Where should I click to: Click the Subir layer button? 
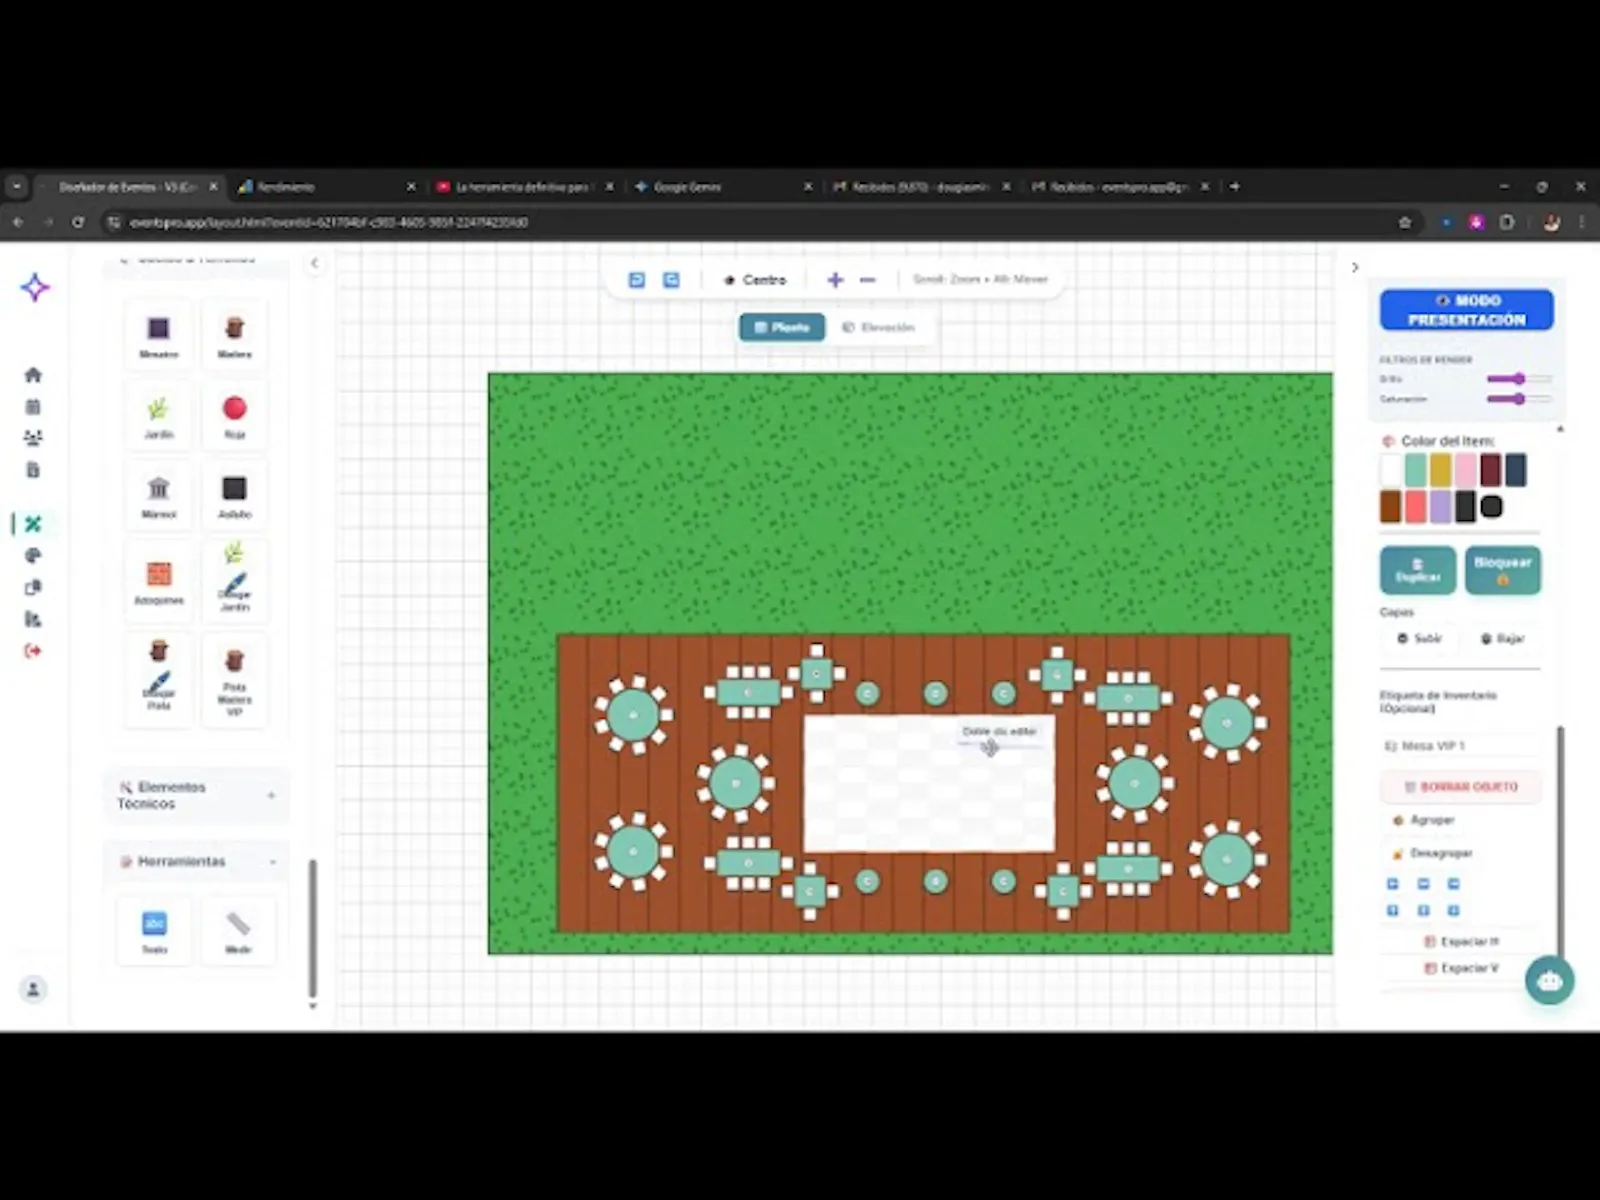[1420, 638]
